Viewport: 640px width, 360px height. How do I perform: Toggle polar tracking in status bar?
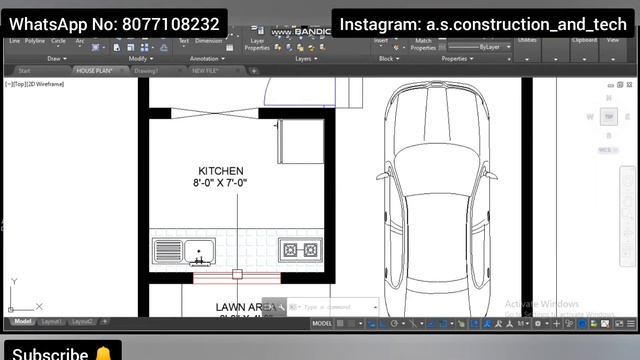coord(394,324)
